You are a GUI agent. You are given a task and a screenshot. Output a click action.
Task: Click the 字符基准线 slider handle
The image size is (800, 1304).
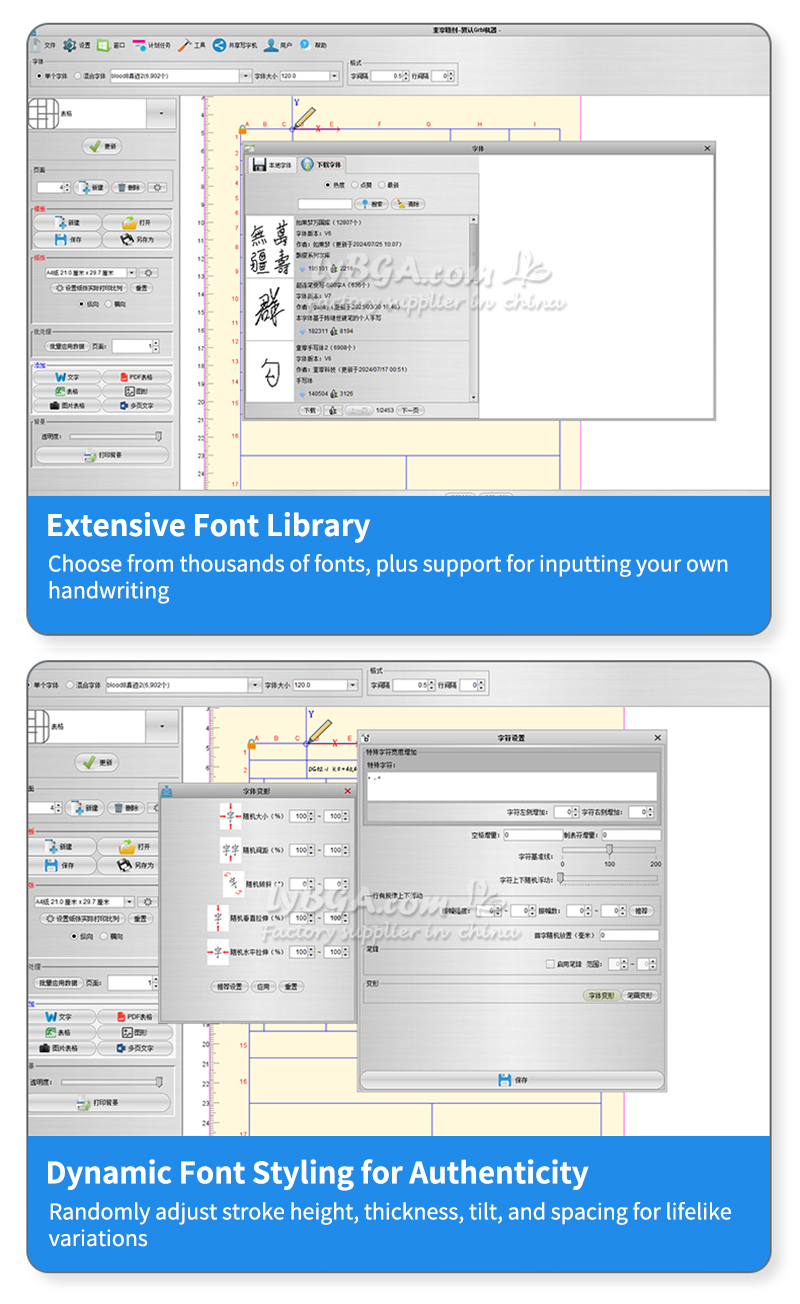click(x=609, y=849)
